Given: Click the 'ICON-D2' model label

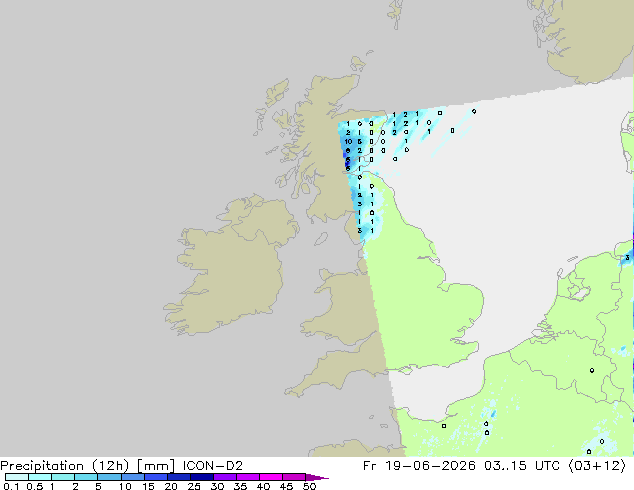Looking at the screenshot, I should click(213, 466).
